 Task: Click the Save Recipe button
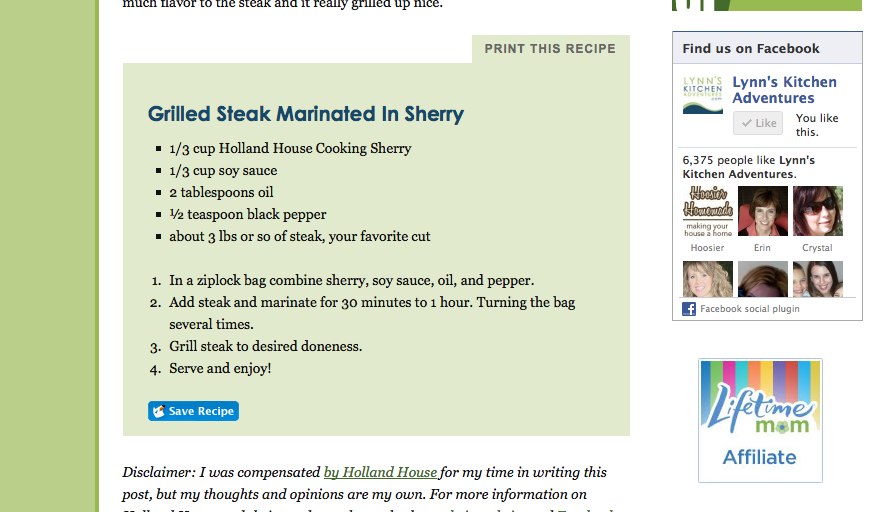[x=193, y=411]
